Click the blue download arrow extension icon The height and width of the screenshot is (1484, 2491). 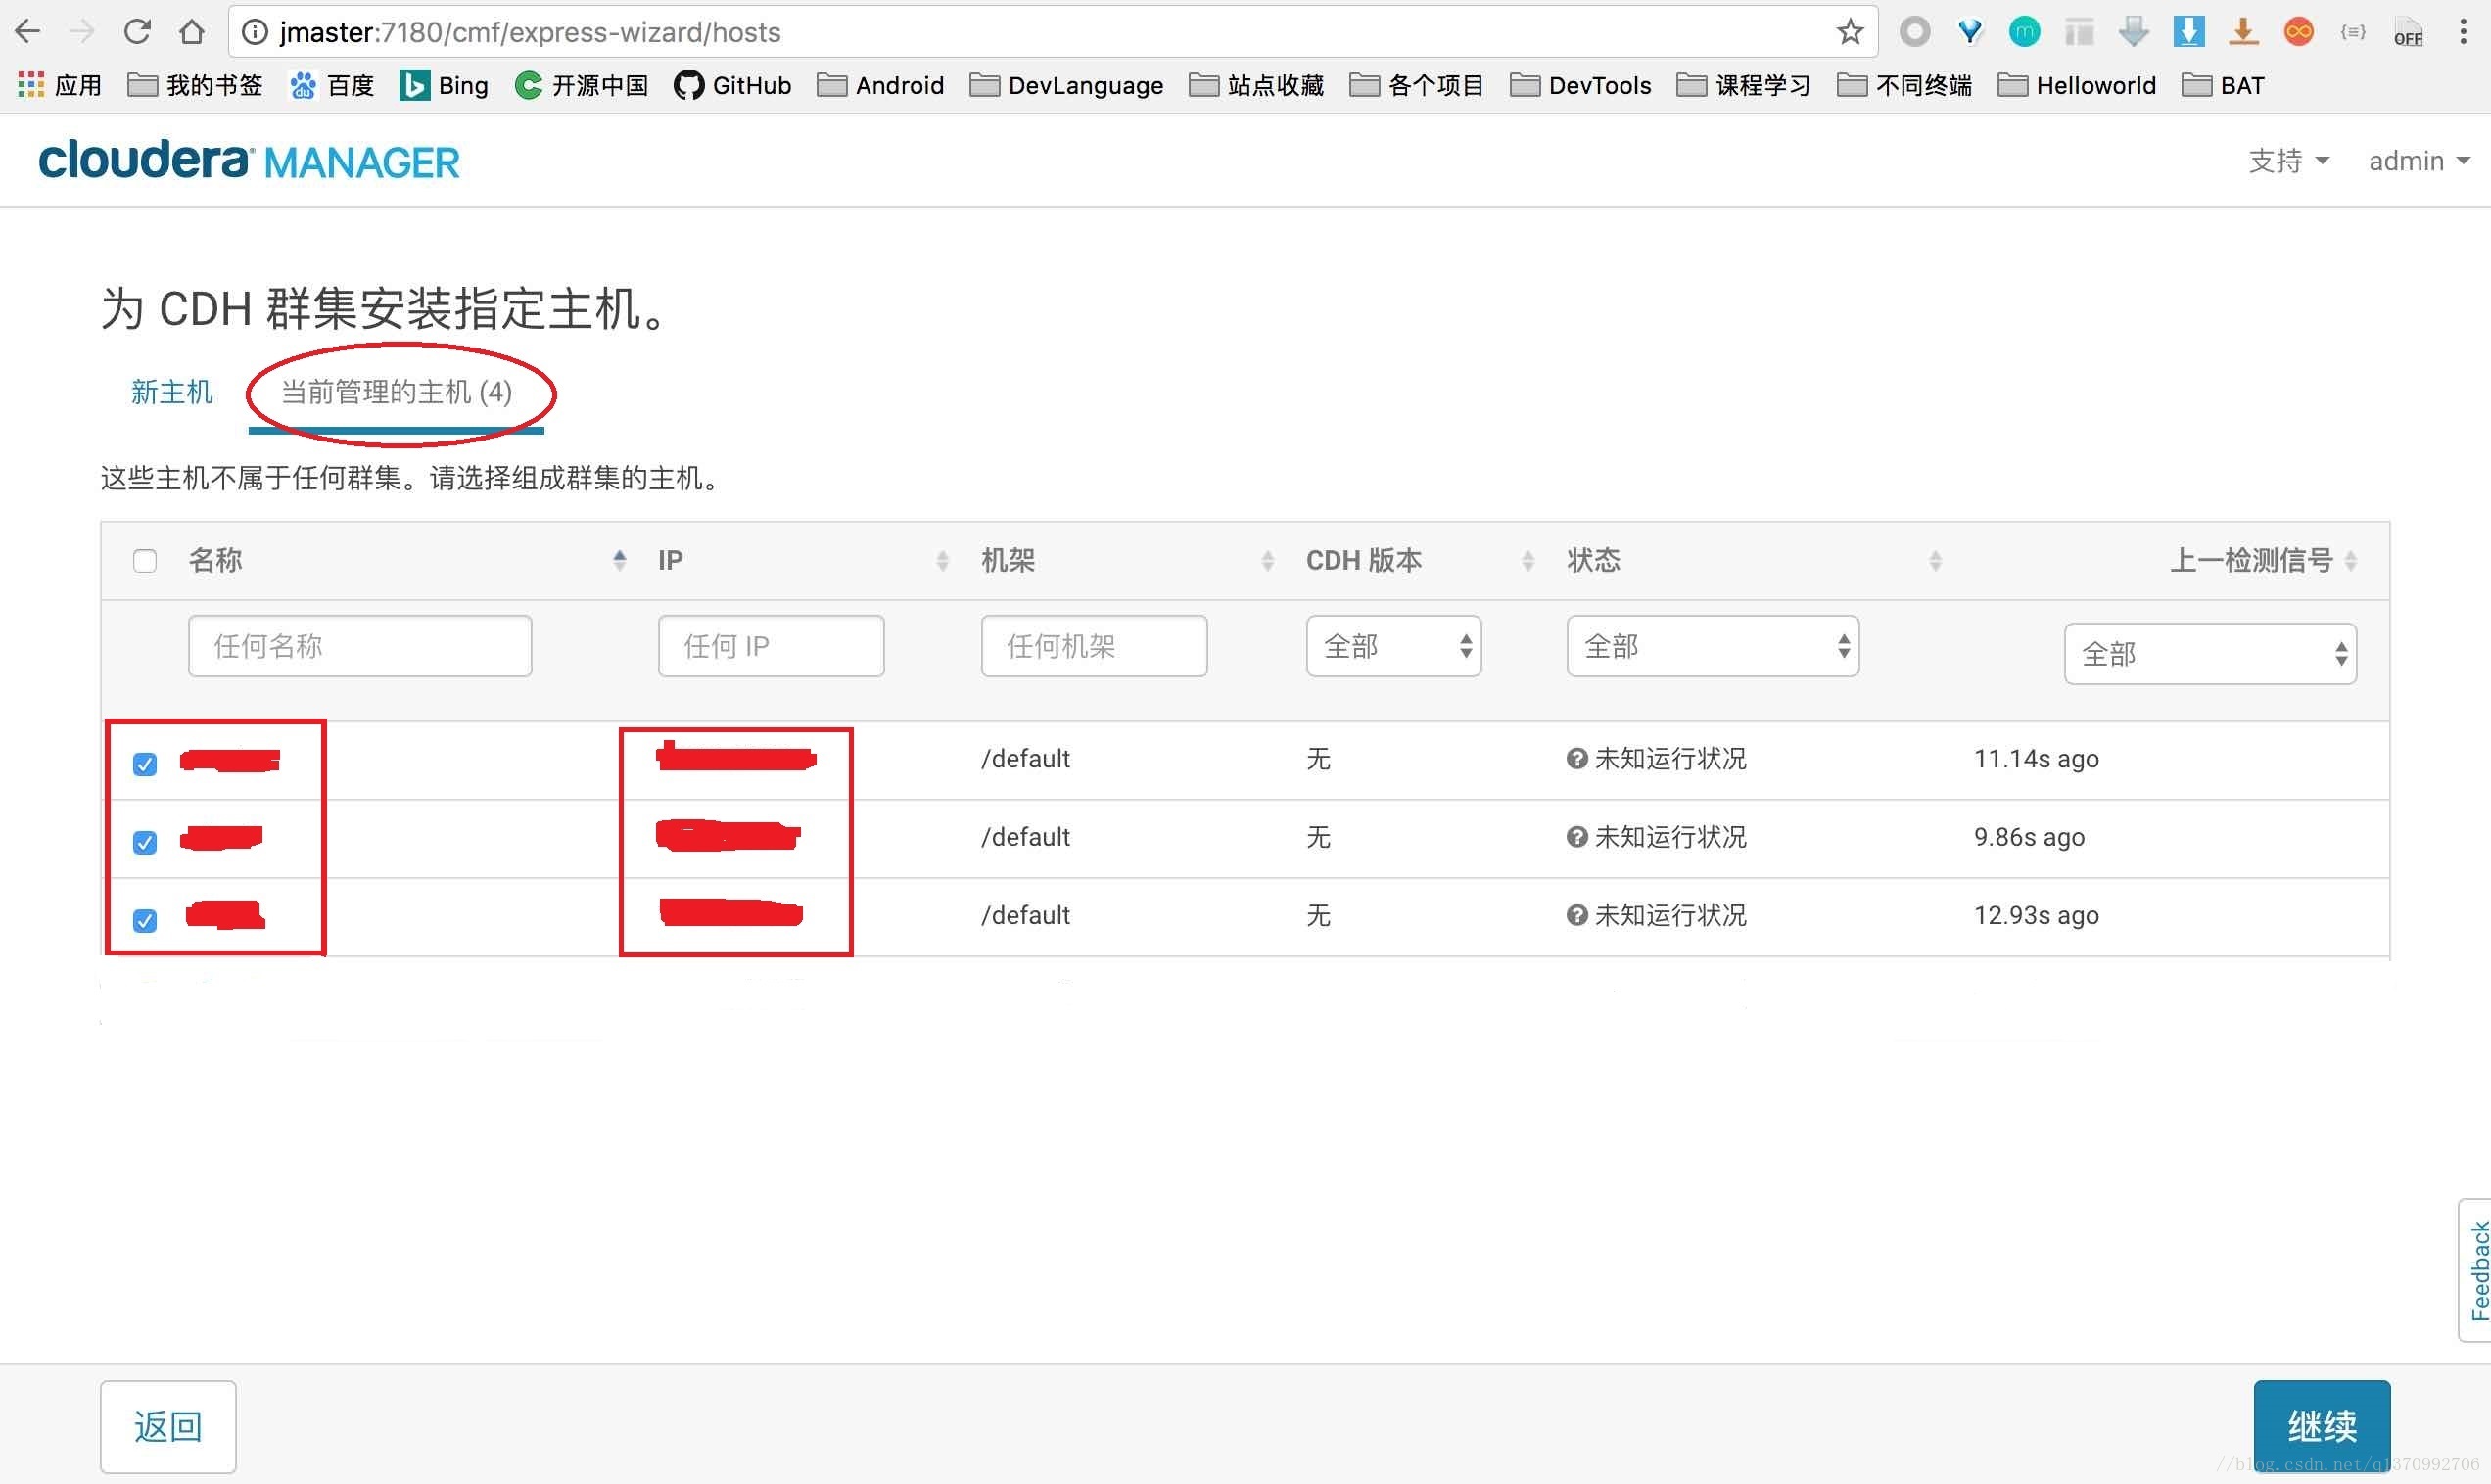(x=2188, y=32)
